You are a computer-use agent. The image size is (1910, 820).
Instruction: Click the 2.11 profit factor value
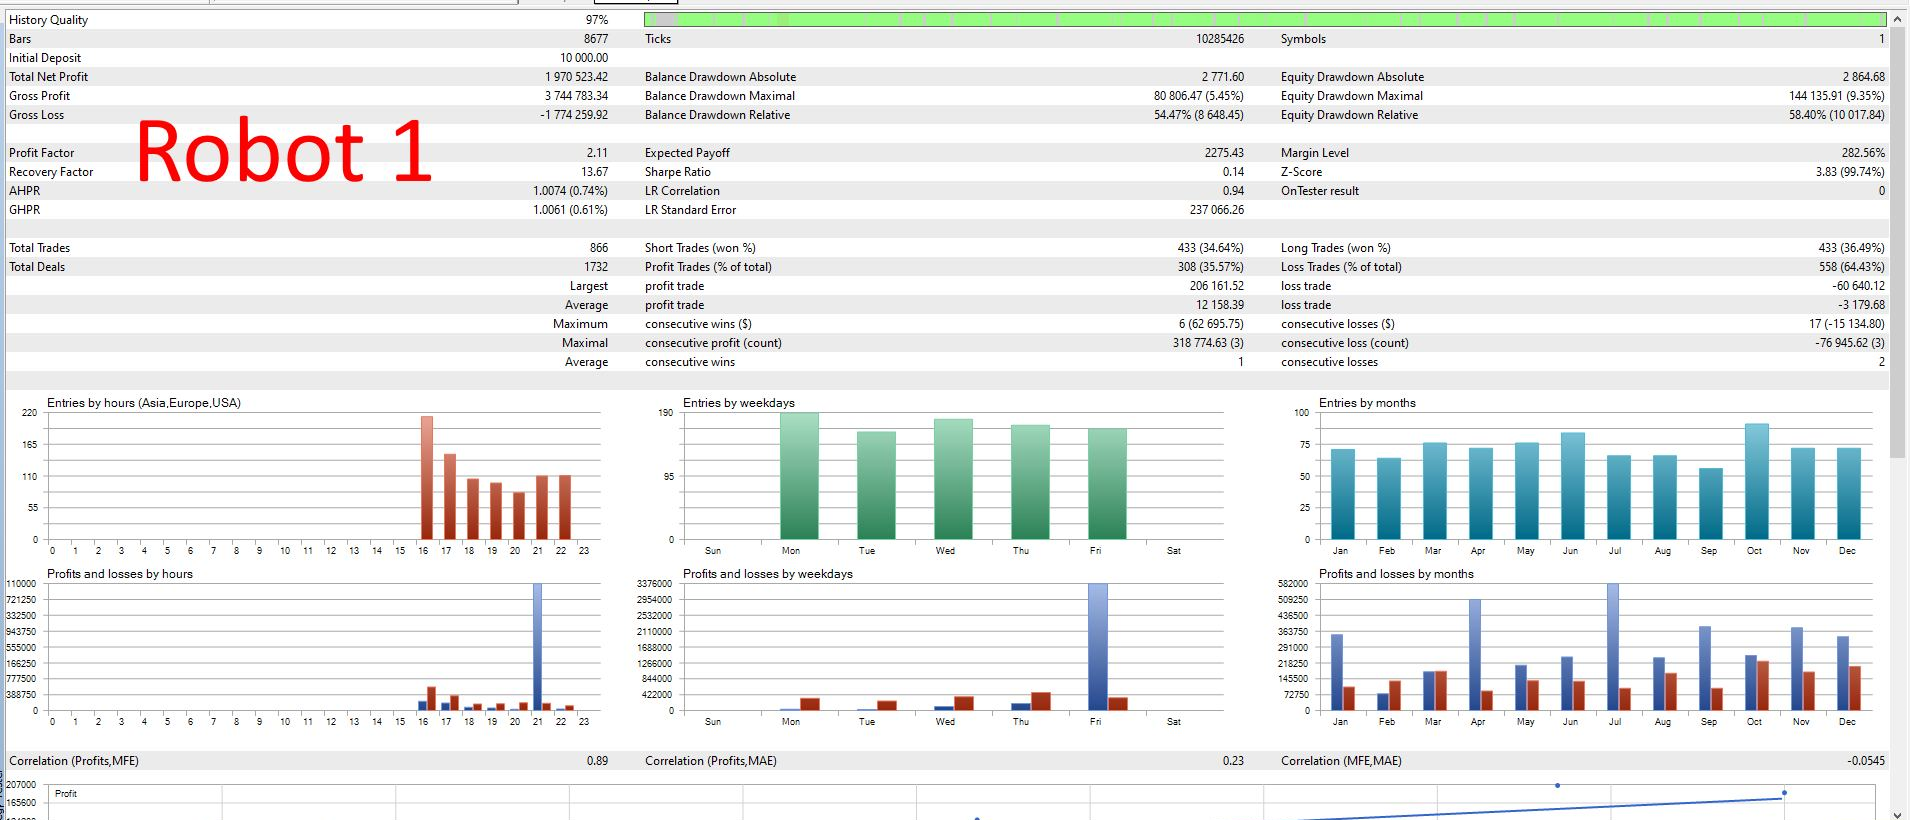pos(597,153)
